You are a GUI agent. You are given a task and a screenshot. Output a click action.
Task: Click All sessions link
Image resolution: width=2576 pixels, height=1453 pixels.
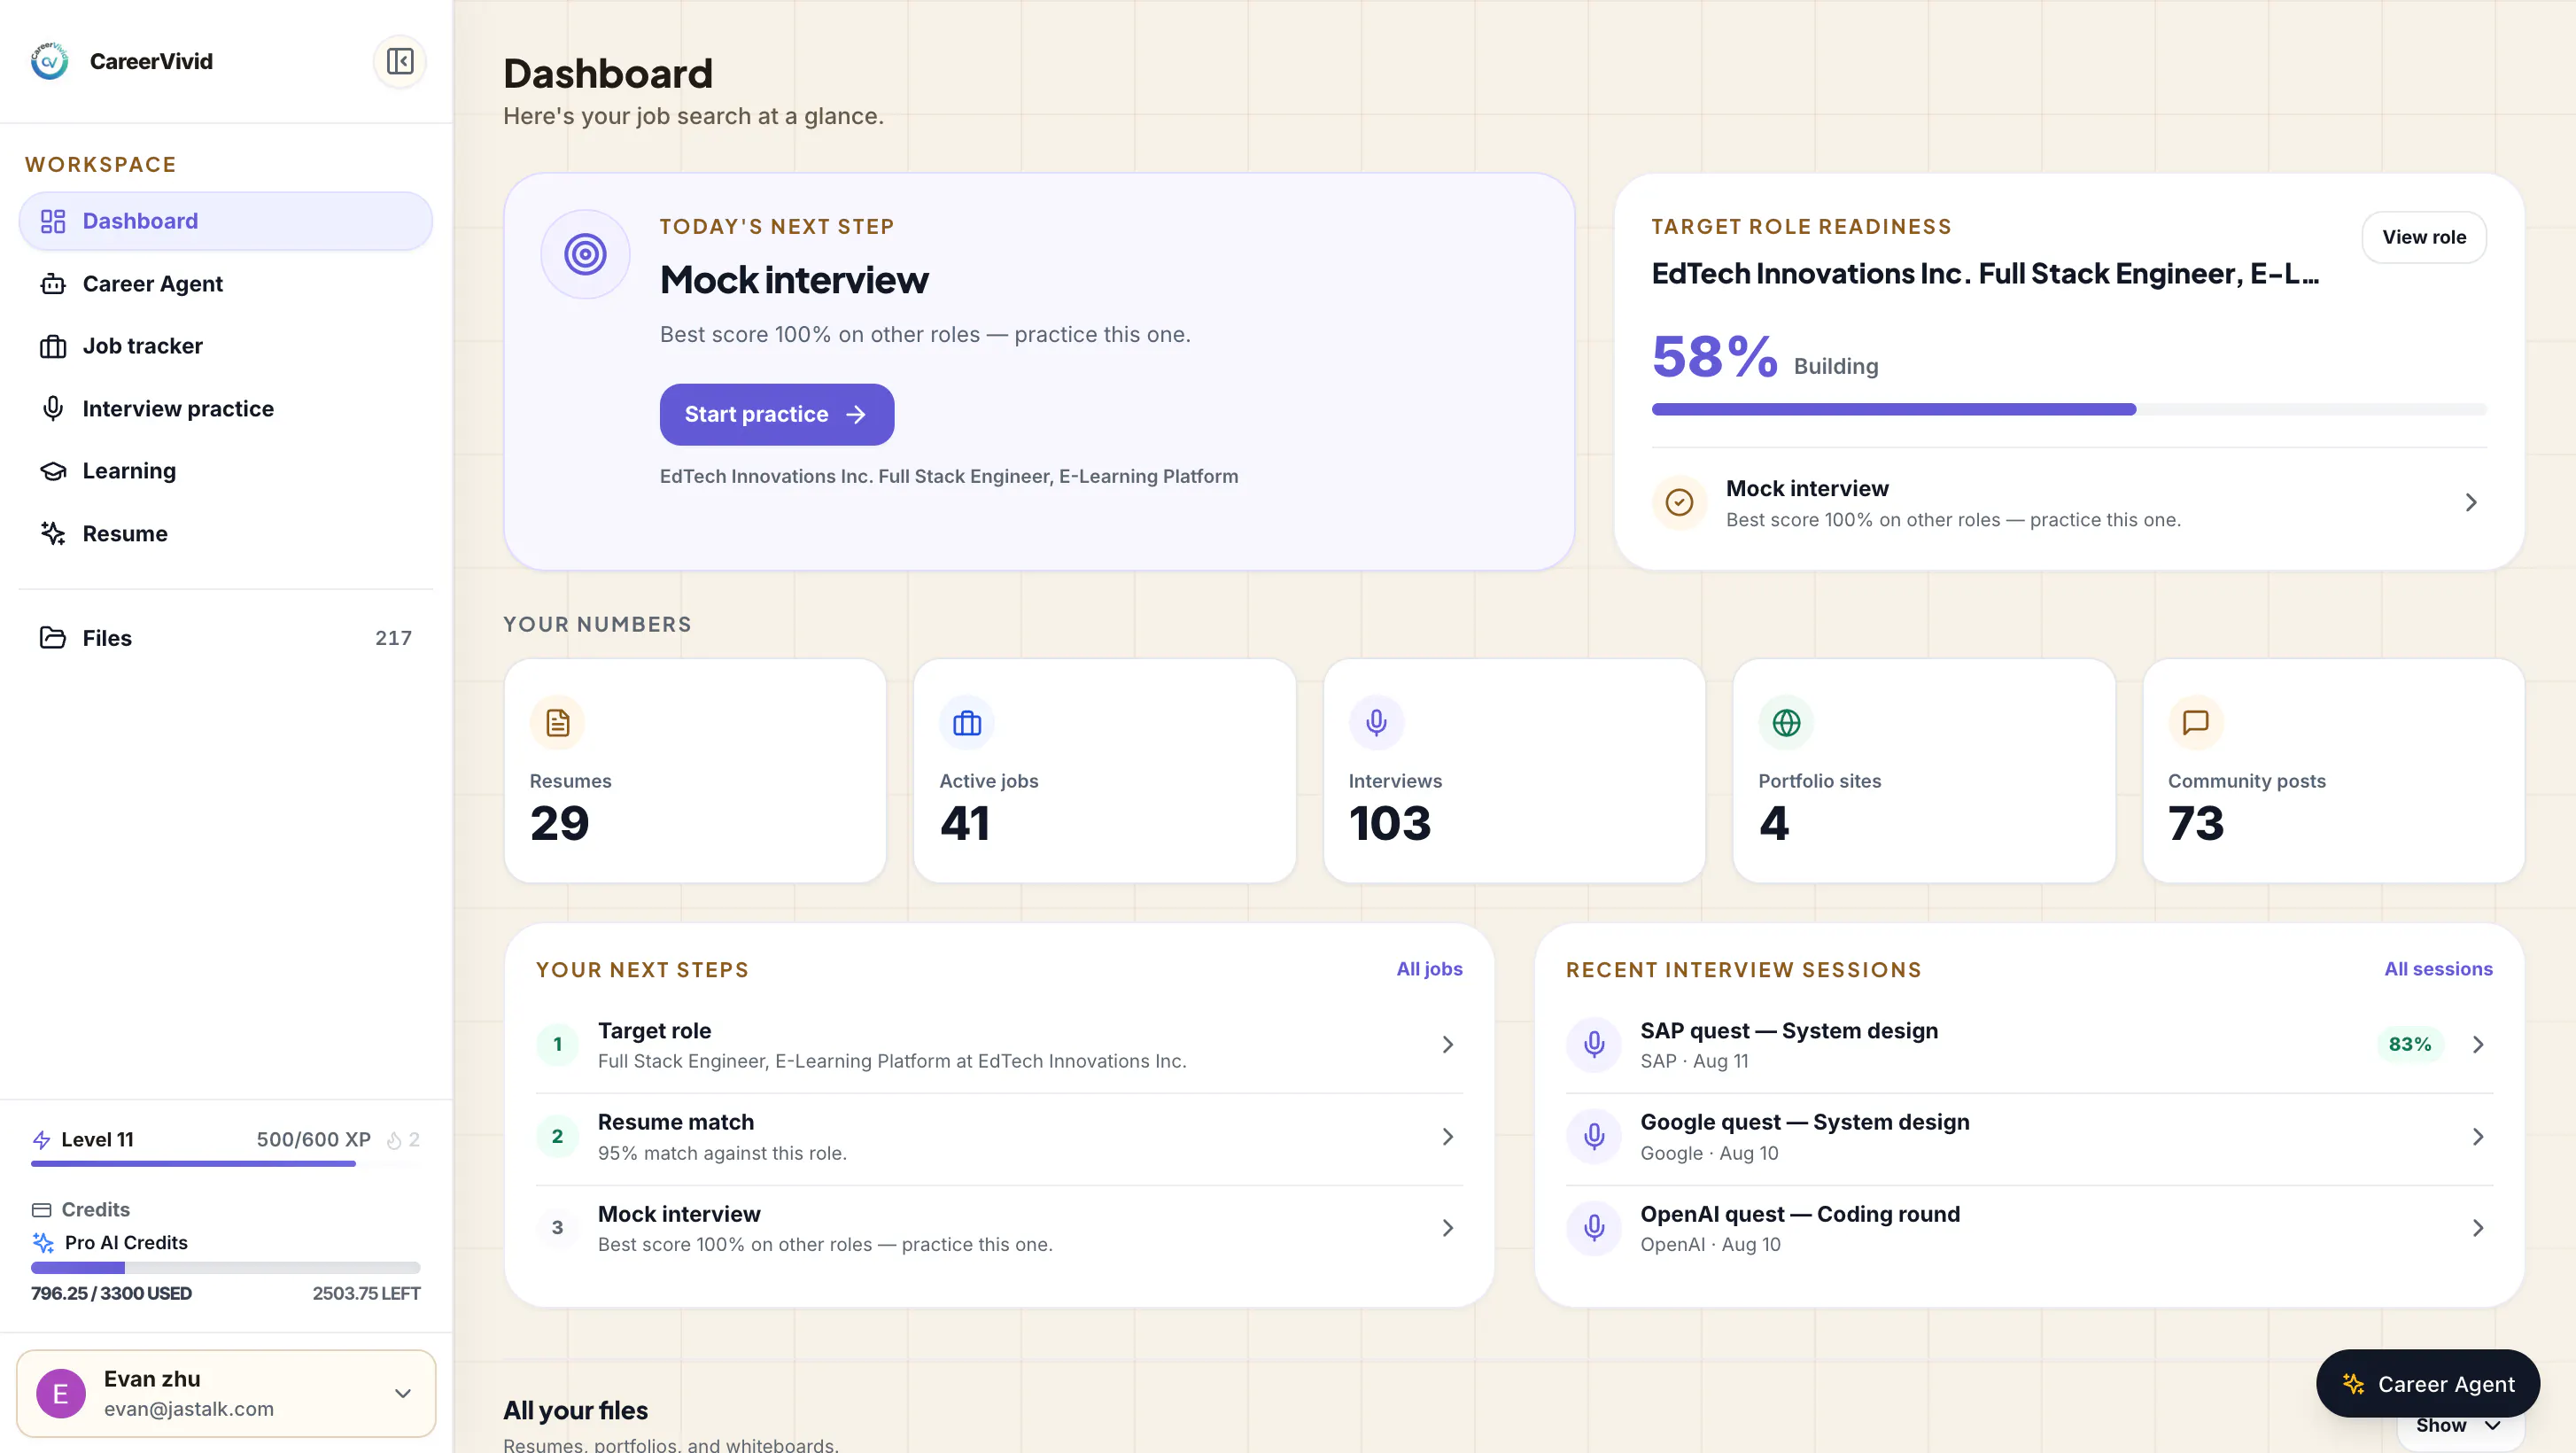(2438, 969)
